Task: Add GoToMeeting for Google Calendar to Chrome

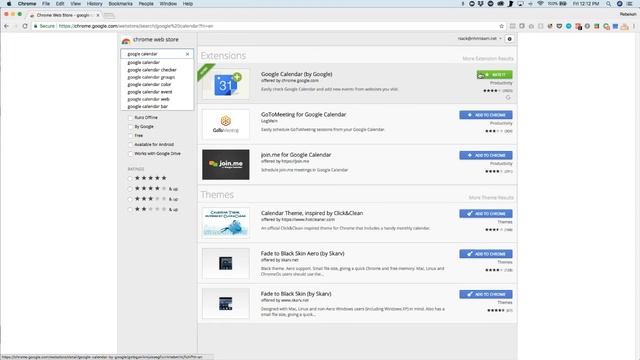Action: coord(486,115)
